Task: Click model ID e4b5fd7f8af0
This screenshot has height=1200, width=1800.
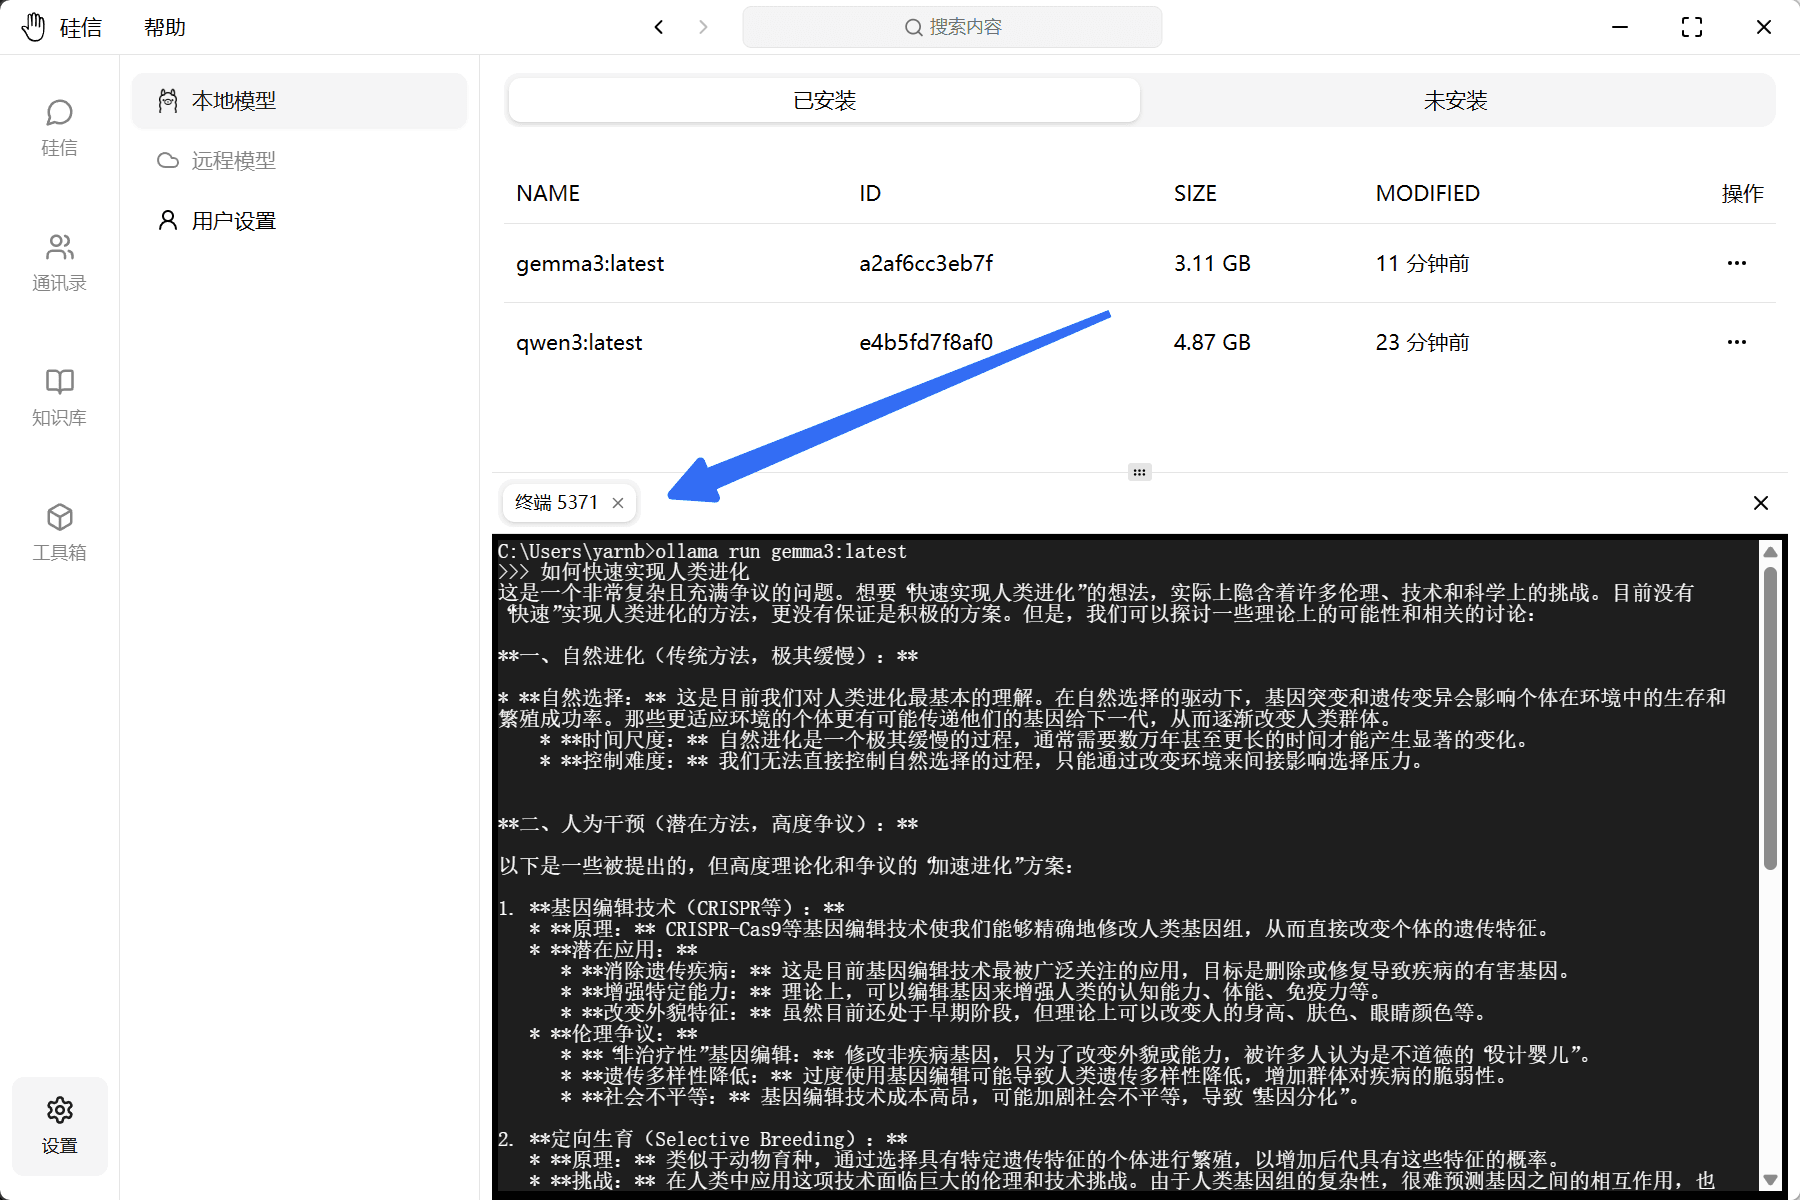Action: pyautogui.click(x=926, y=343)
